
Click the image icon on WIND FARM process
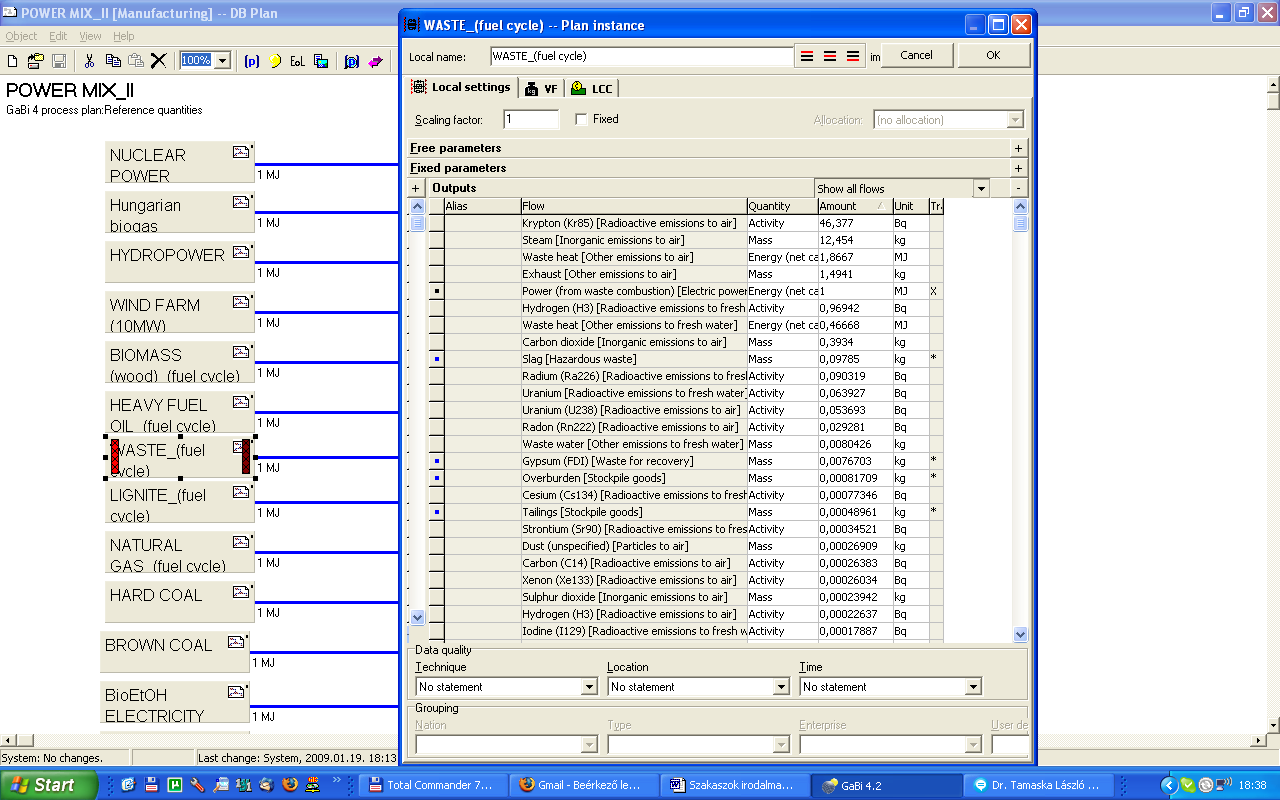click(x=241, y=302)
